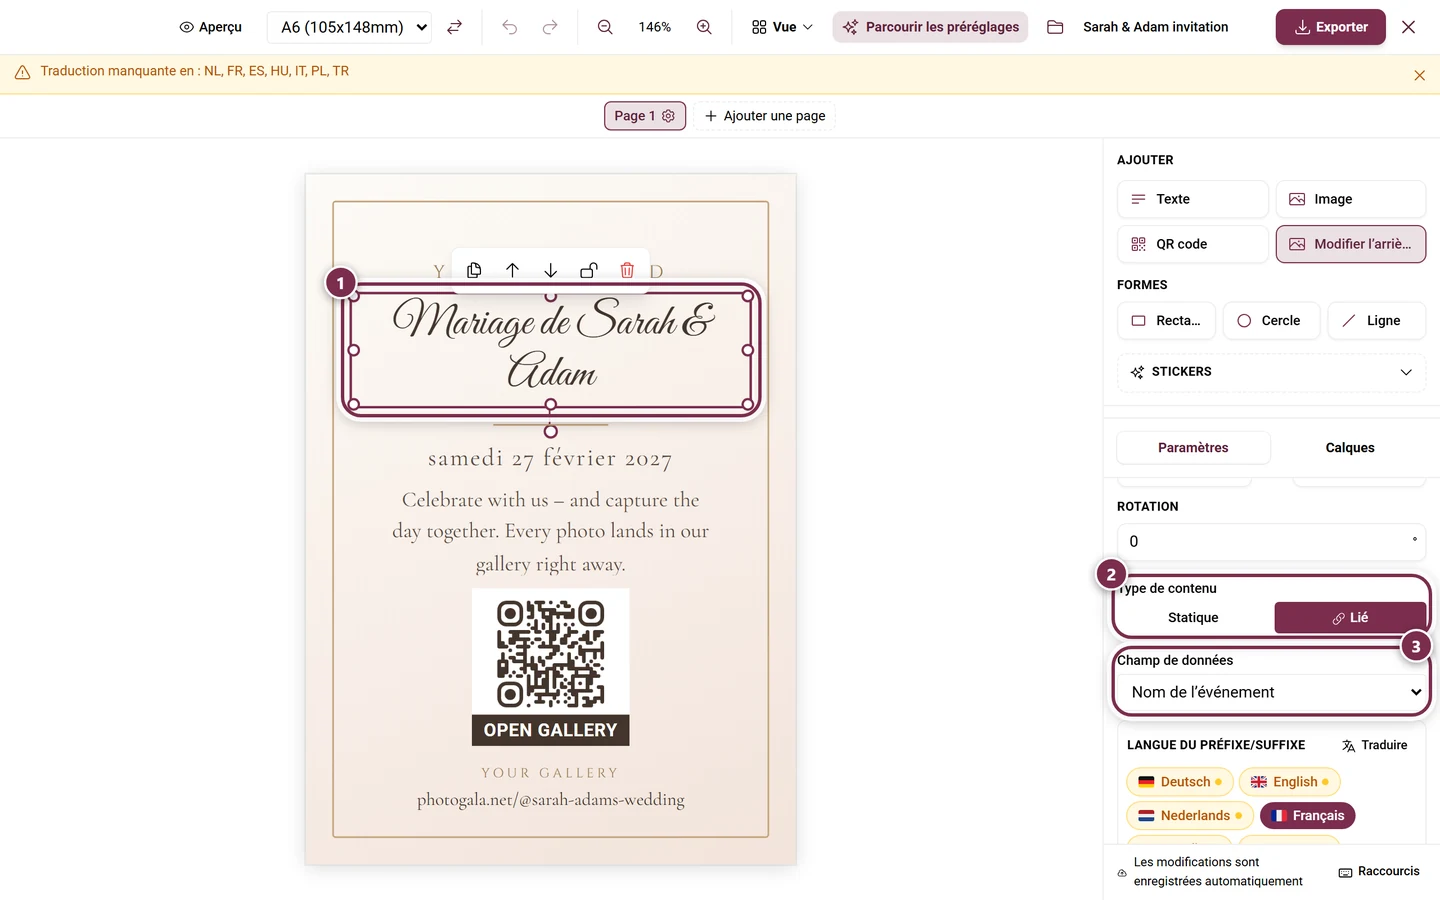Add an Image element
Image resolution: width=1440 pixels, height=900 pixels.
tap(1350, 199)
